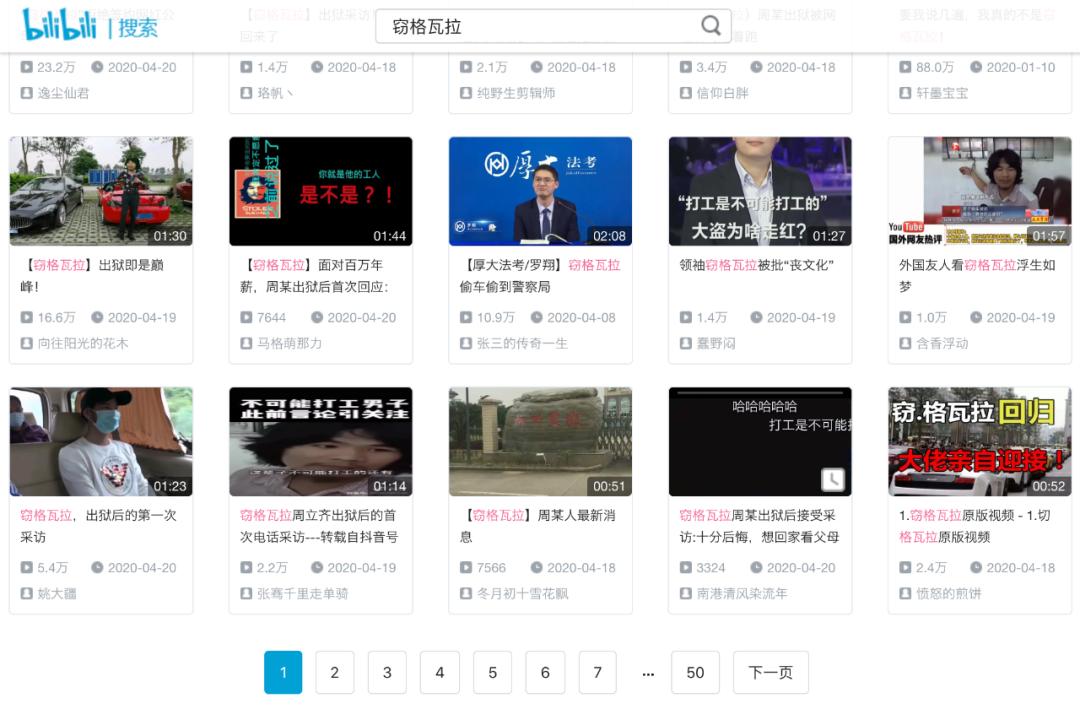Viewport: 1080px width, 709px height.
Task: Open the "窃格瓦拉回归 大佬亲自迎接" thumbnail
Action: point(979,441)
